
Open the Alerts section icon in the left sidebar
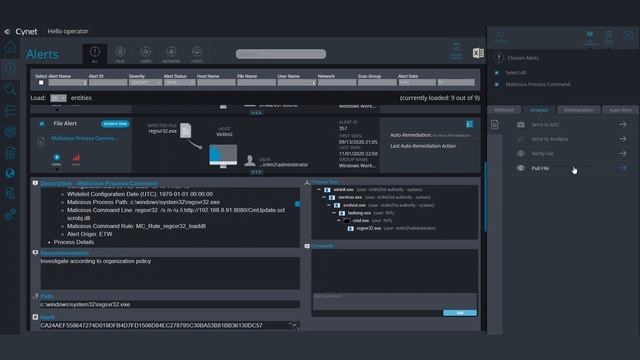[10, 68]
